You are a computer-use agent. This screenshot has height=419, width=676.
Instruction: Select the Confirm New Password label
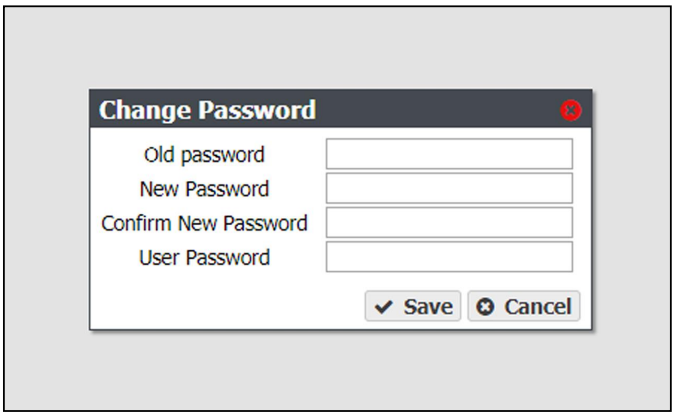(x=204, y=223)
